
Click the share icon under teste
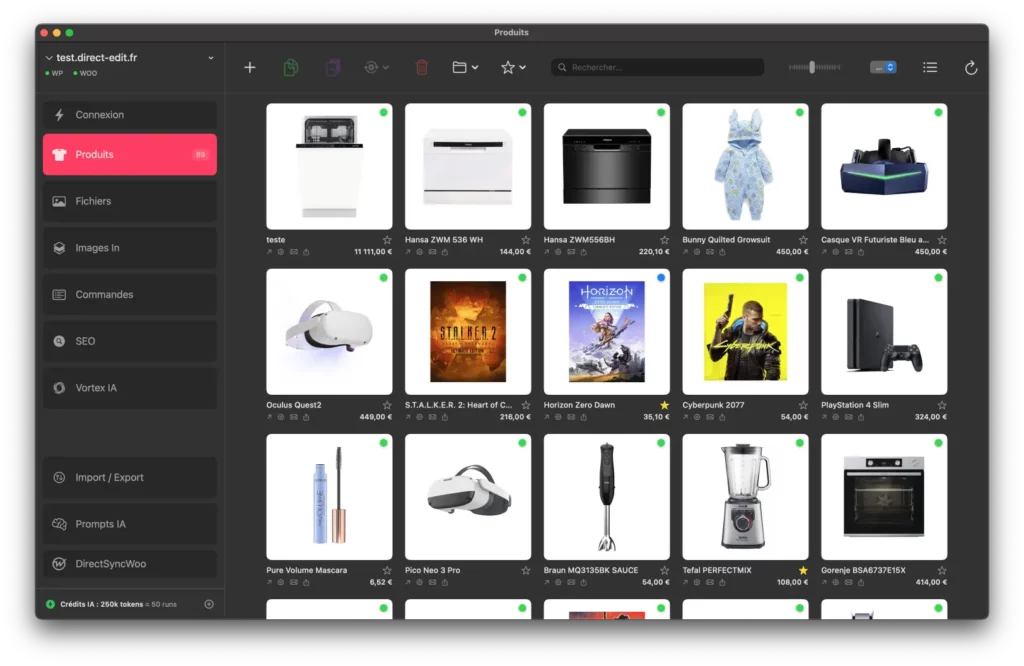tap(306, 252)
